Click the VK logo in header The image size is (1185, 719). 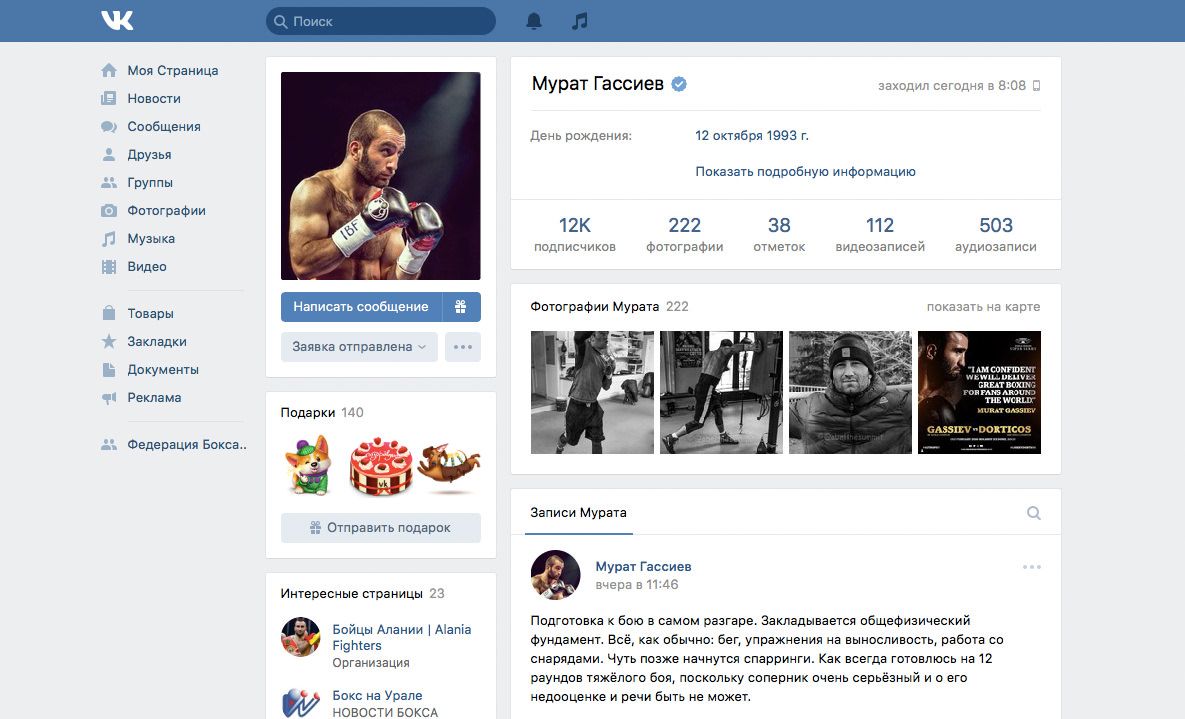(x=117, y=20)
